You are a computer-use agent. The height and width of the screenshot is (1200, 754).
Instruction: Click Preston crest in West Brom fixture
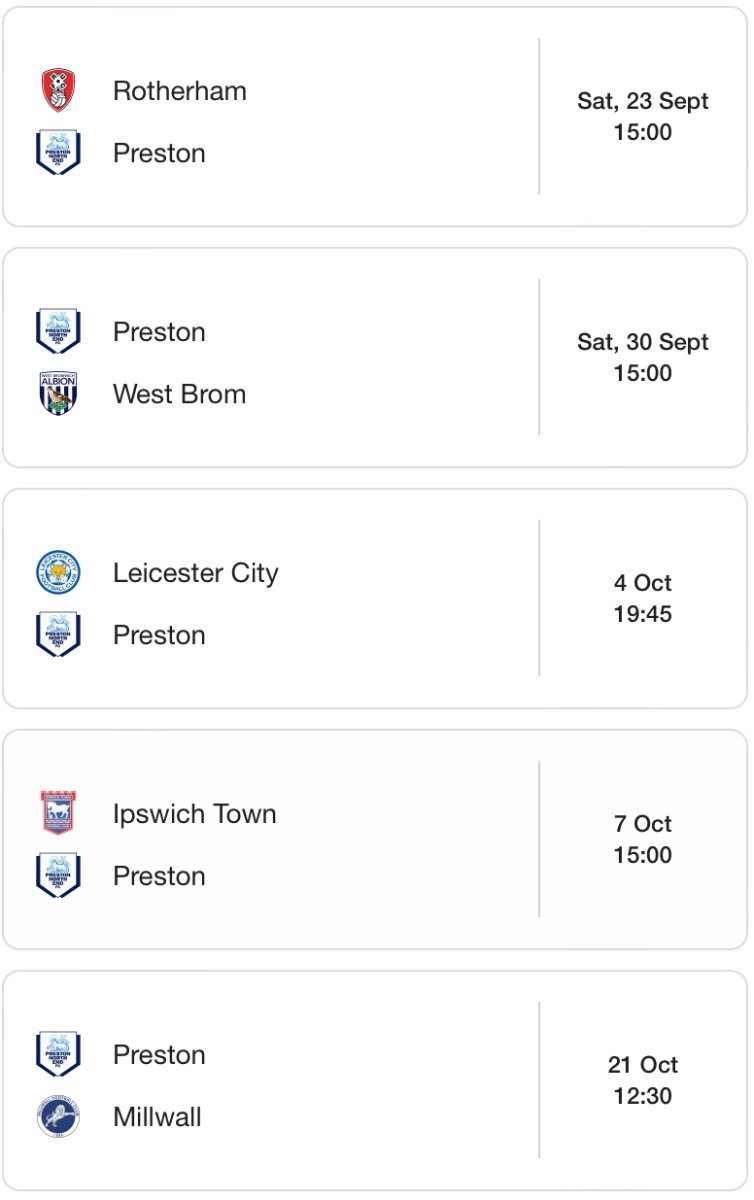click(x=58, y=332)
